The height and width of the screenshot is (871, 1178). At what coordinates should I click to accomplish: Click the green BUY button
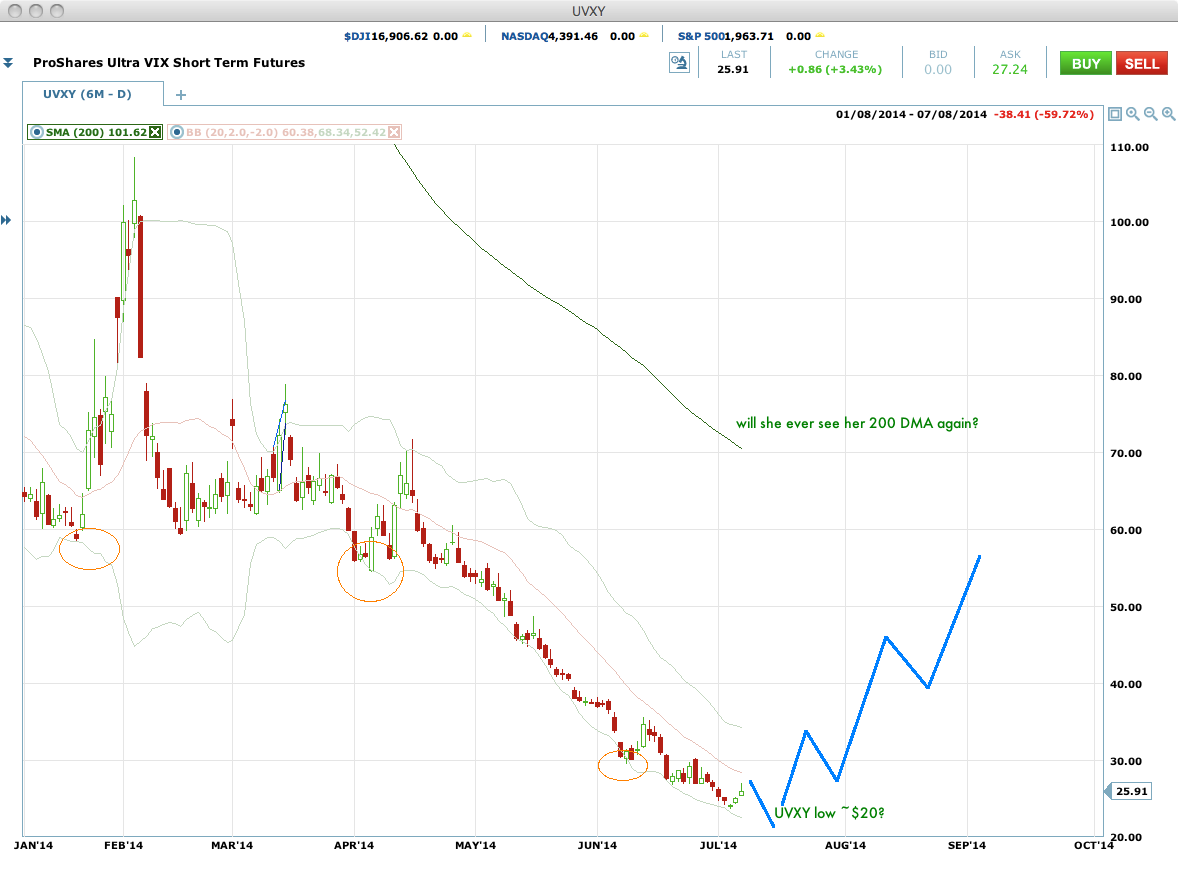pos(1085,64)
